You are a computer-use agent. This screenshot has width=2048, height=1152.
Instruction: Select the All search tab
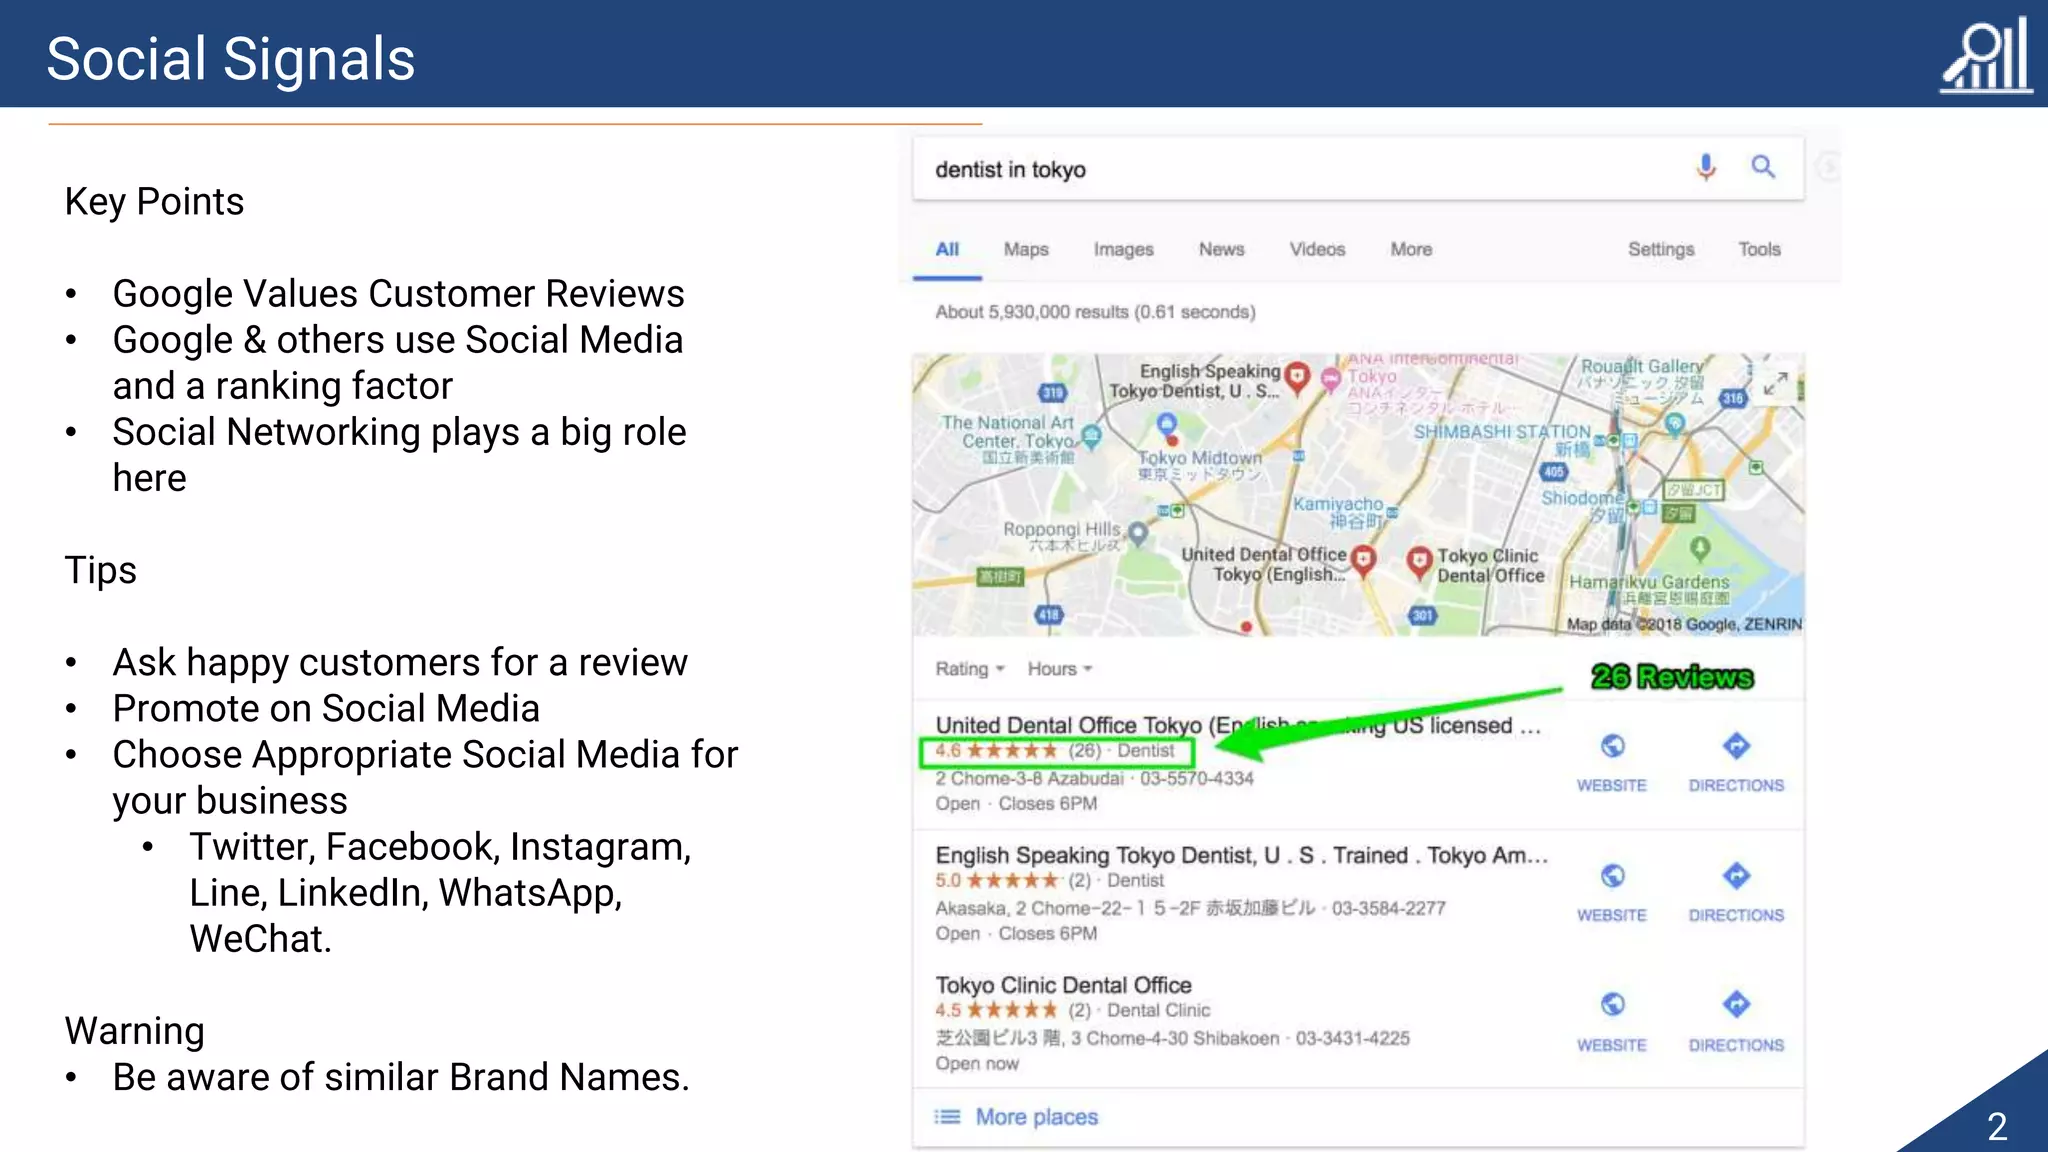coord(947,250)
